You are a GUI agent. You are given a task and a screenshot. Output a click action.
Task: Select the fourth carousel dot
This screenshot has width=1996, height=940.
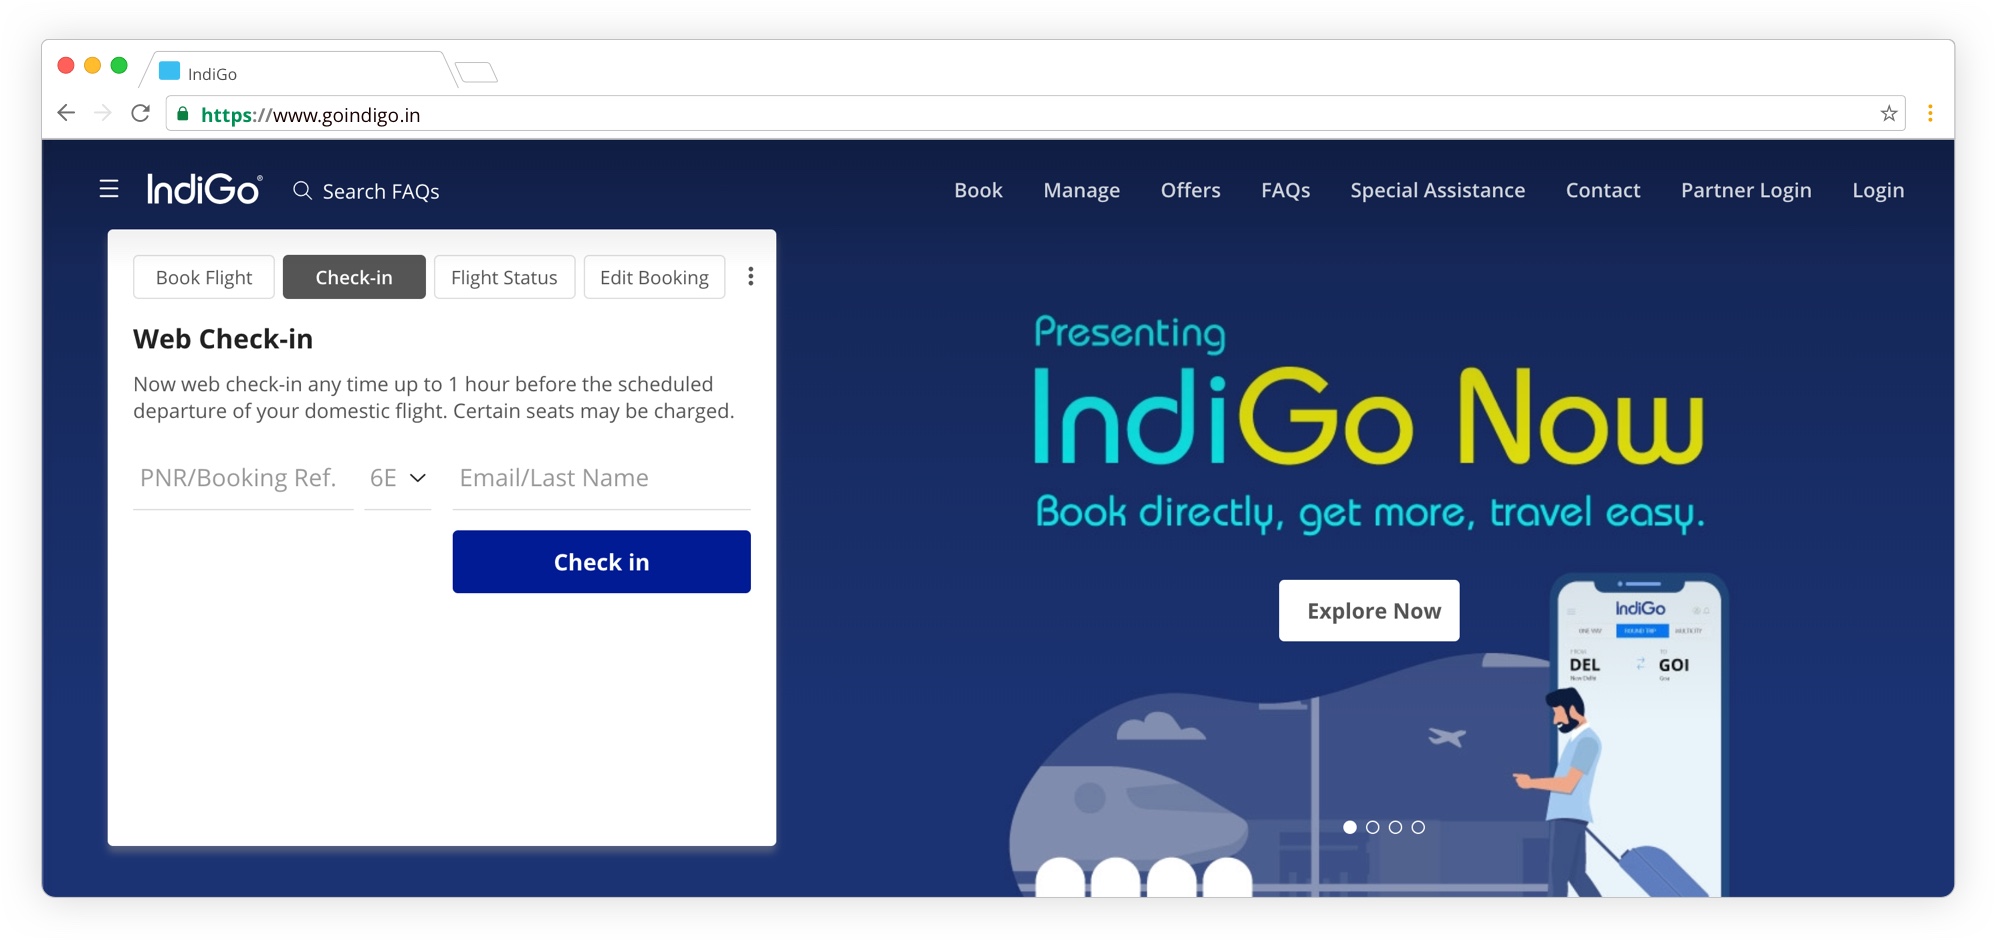click(1418, 827)
